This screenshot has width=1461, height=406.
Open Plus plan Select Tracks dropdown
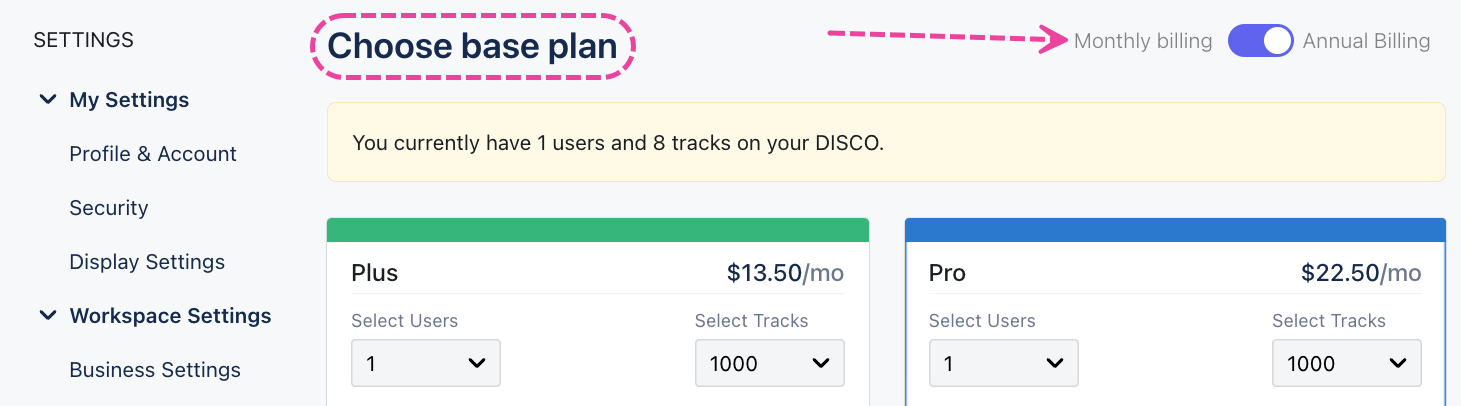click(769, 363)
